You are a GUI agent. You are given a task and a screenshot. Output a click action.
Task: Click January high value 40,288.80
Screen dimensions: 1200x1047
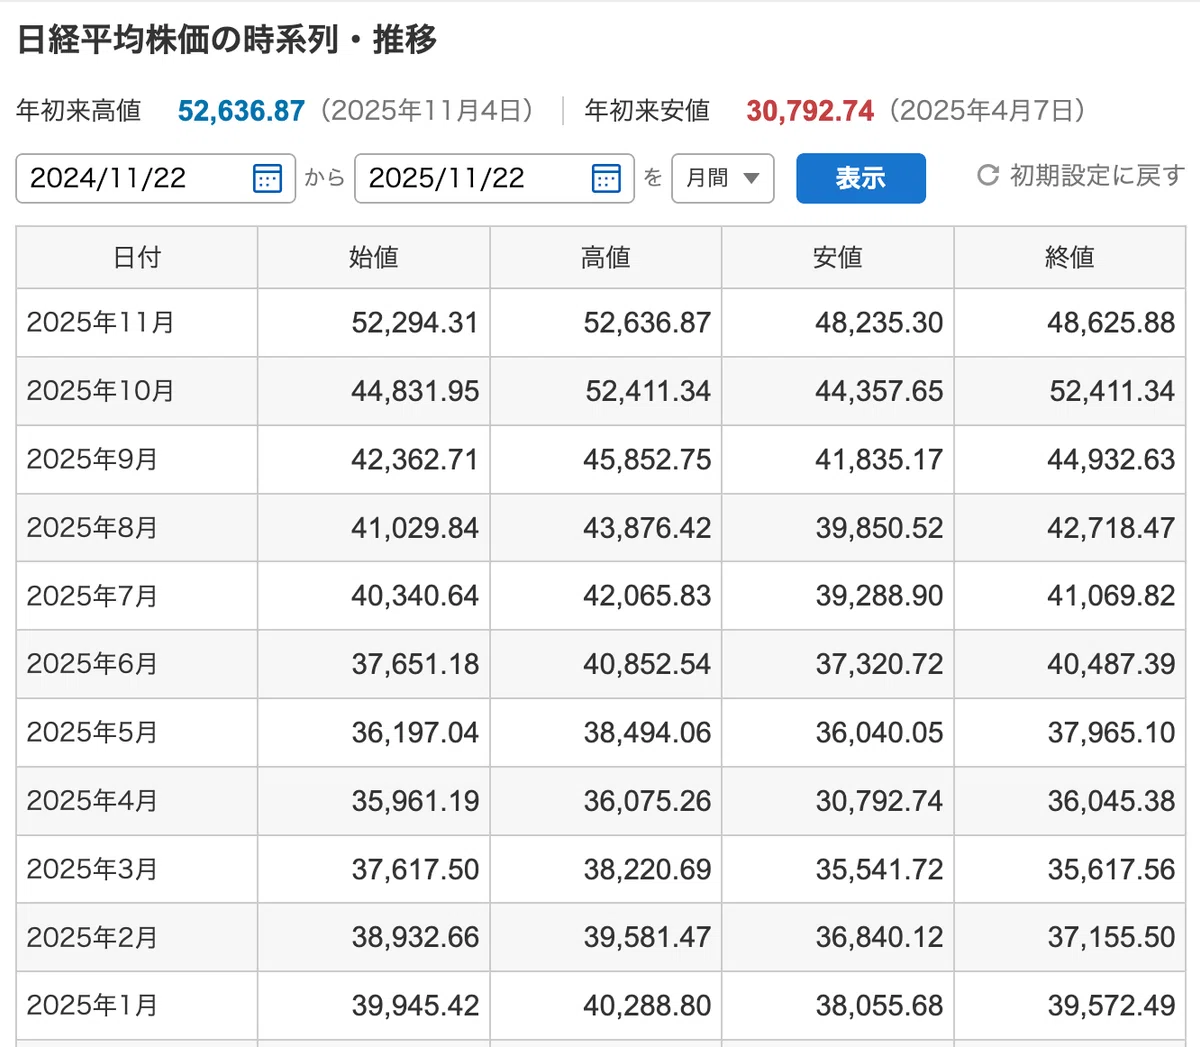647,1005
